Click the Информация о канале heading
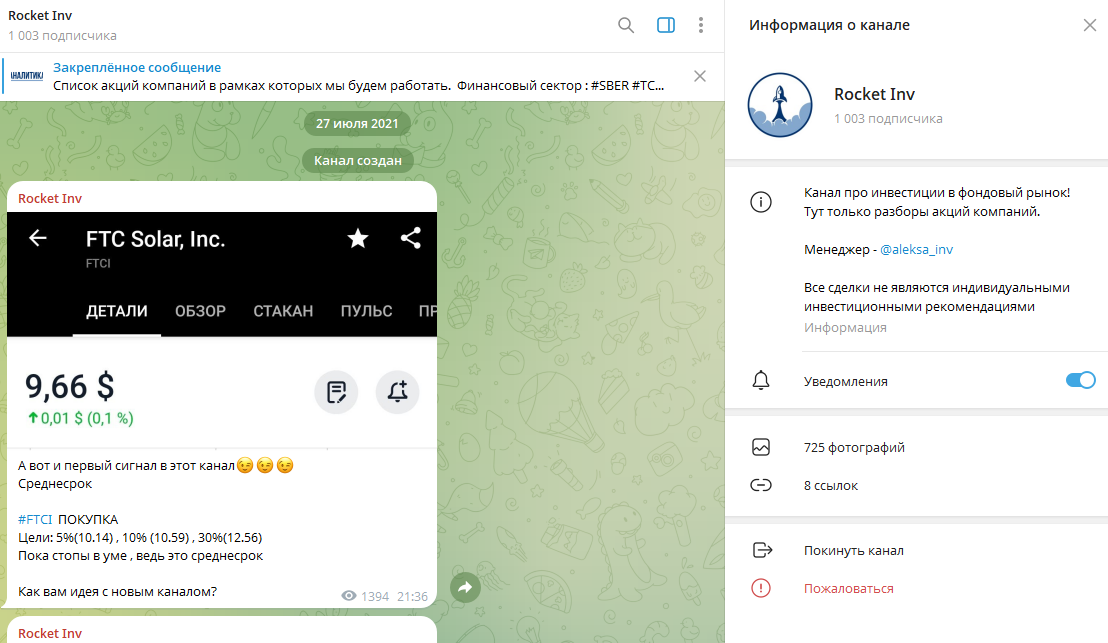The image size is (1108, 643). 830,25
